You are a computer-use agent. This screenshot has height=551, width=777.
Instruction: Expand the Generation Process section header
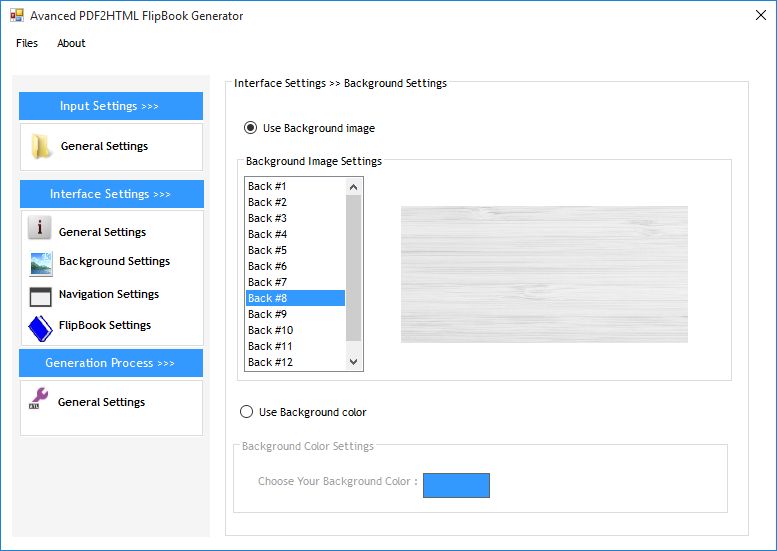[x=110, y=363]
